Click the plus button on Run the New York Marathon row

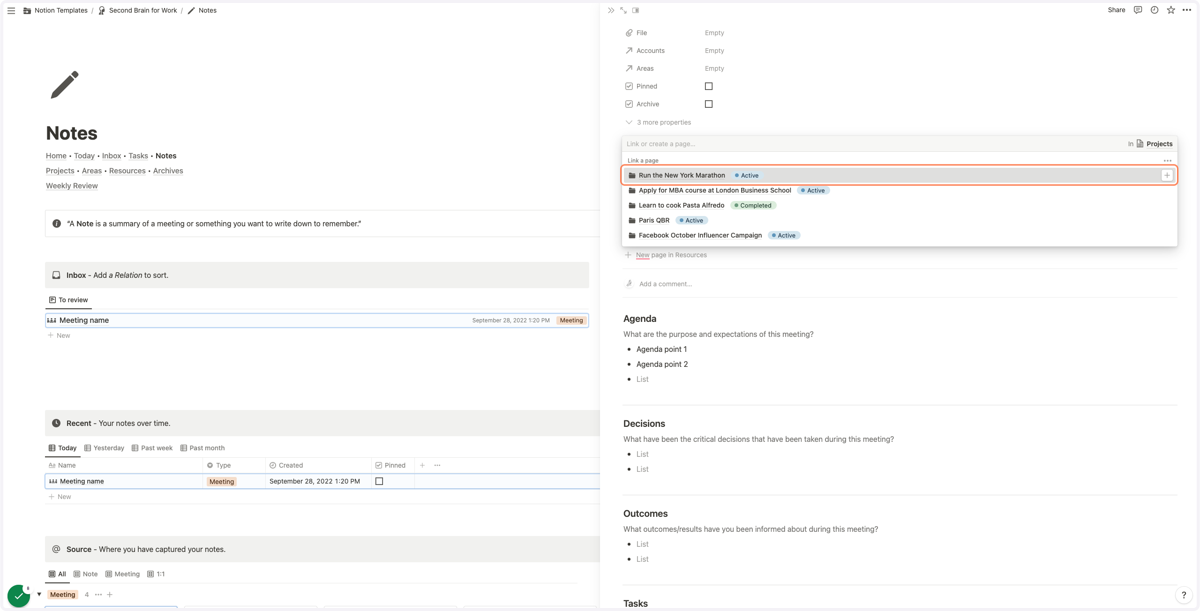pyautogui.click(x=1167, y=175)
